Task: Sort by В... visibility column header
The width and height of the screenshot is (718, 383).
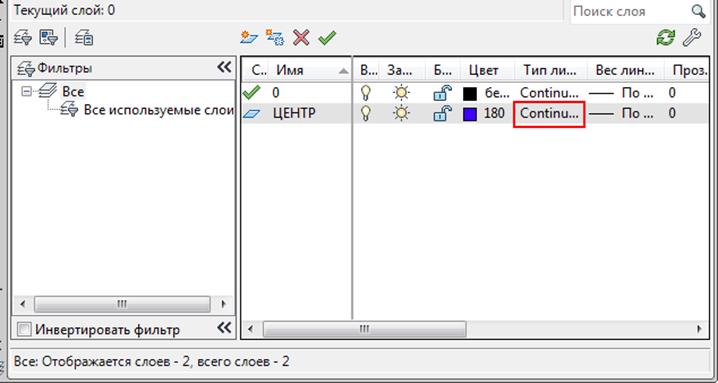Action: 369,71
